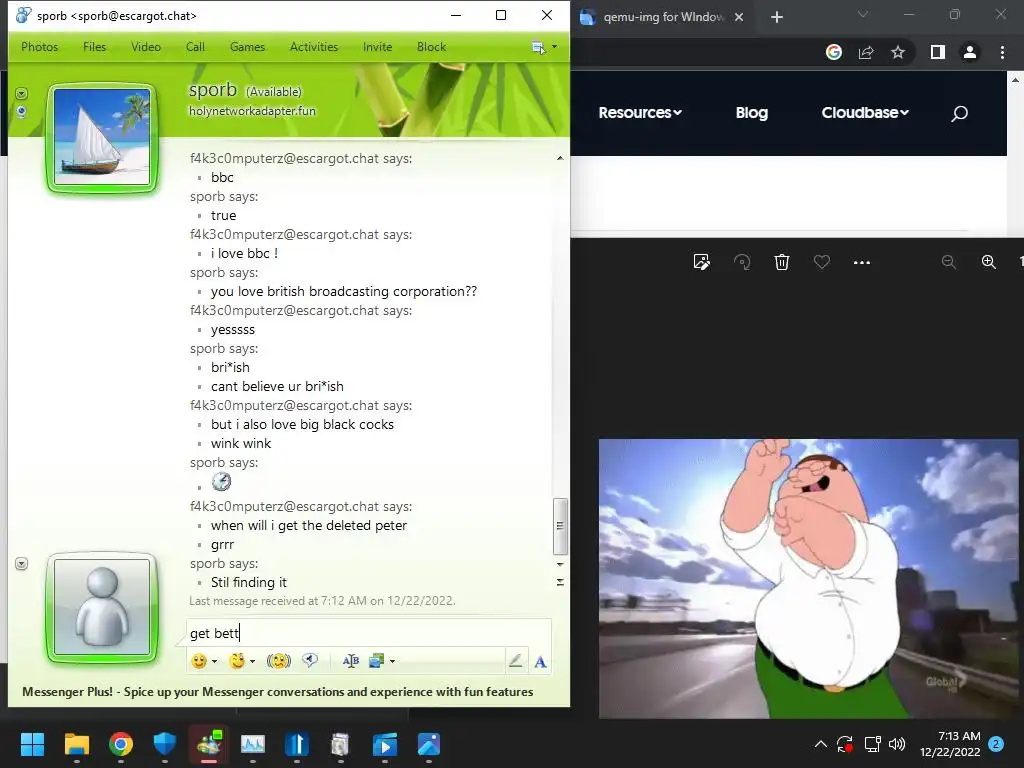Open options arrow beside your own display picture

[x=22, y=564]
